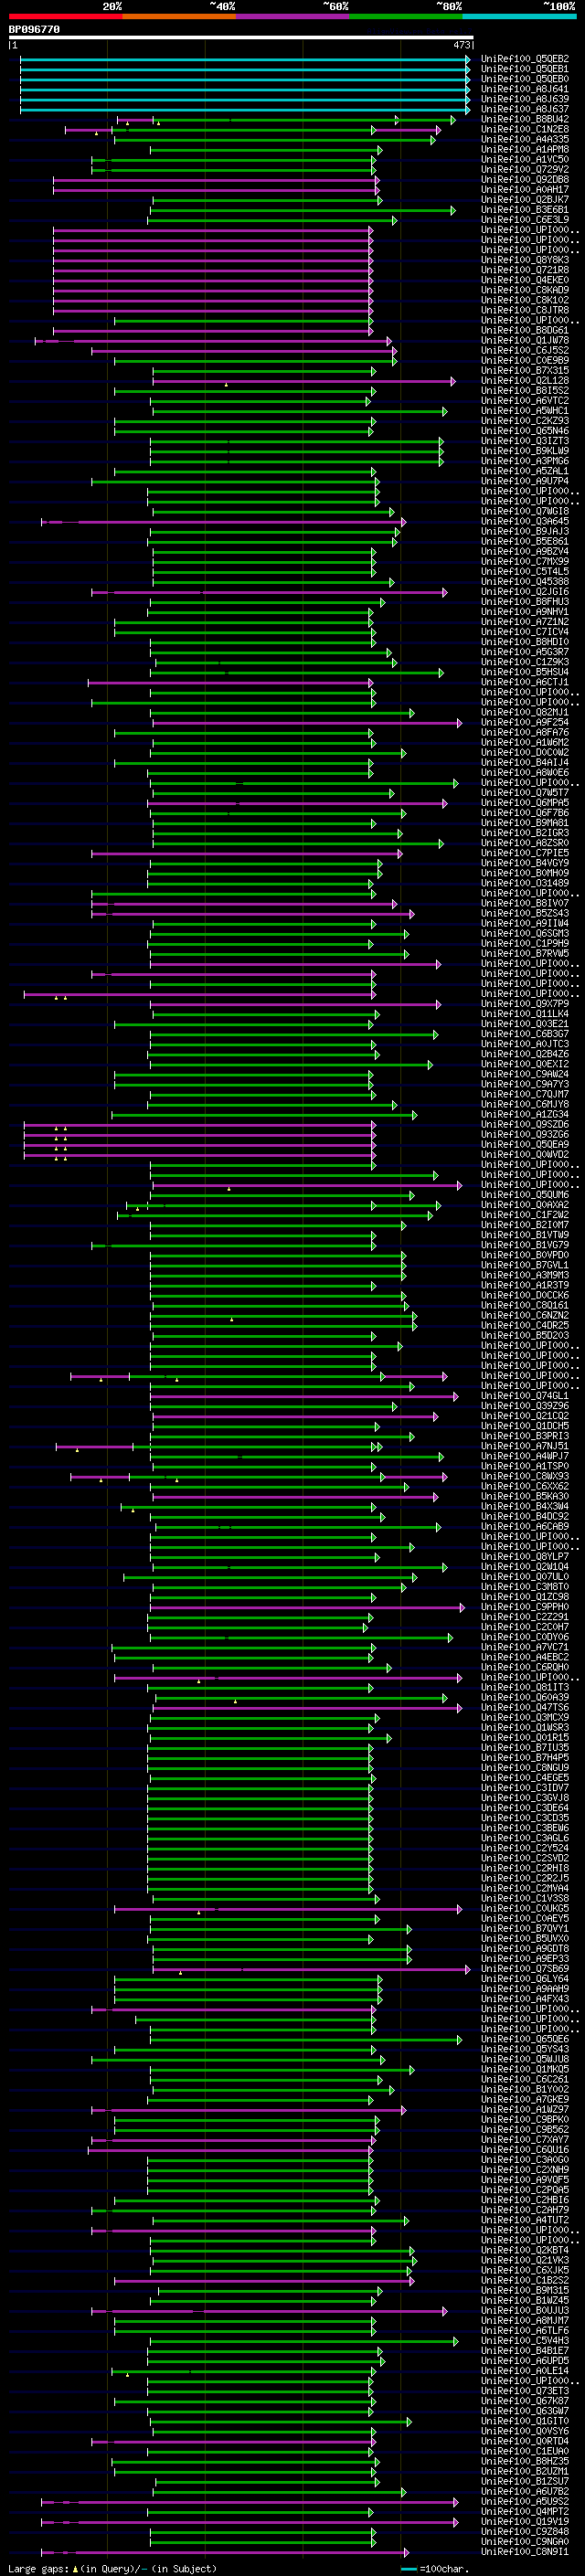Viewport: 585px width, 2576px height.
Task: Click the purple ~60% identity legend segment
Action: [292, 16]
